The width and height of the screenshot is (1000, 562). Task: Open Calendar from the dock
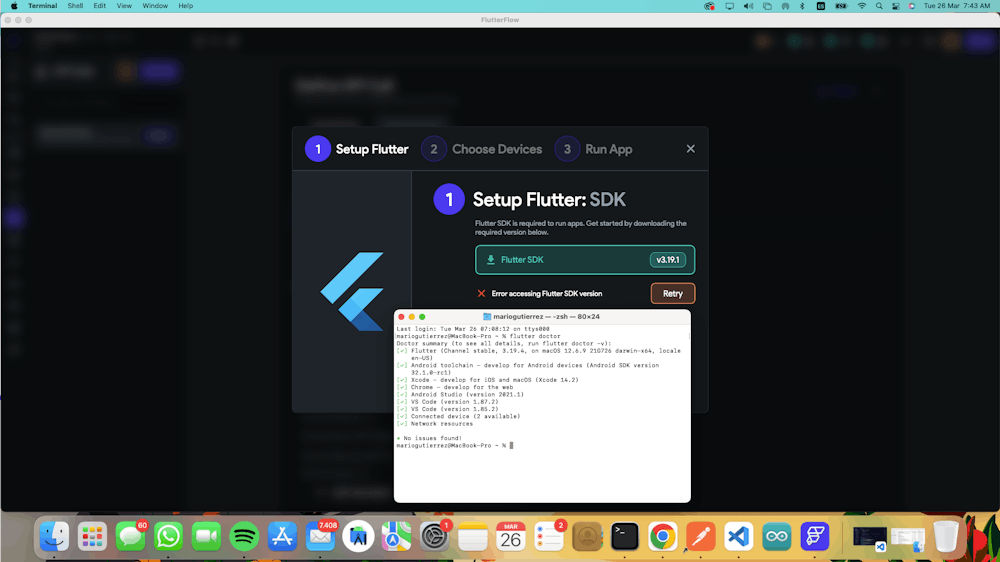point(510,536)
